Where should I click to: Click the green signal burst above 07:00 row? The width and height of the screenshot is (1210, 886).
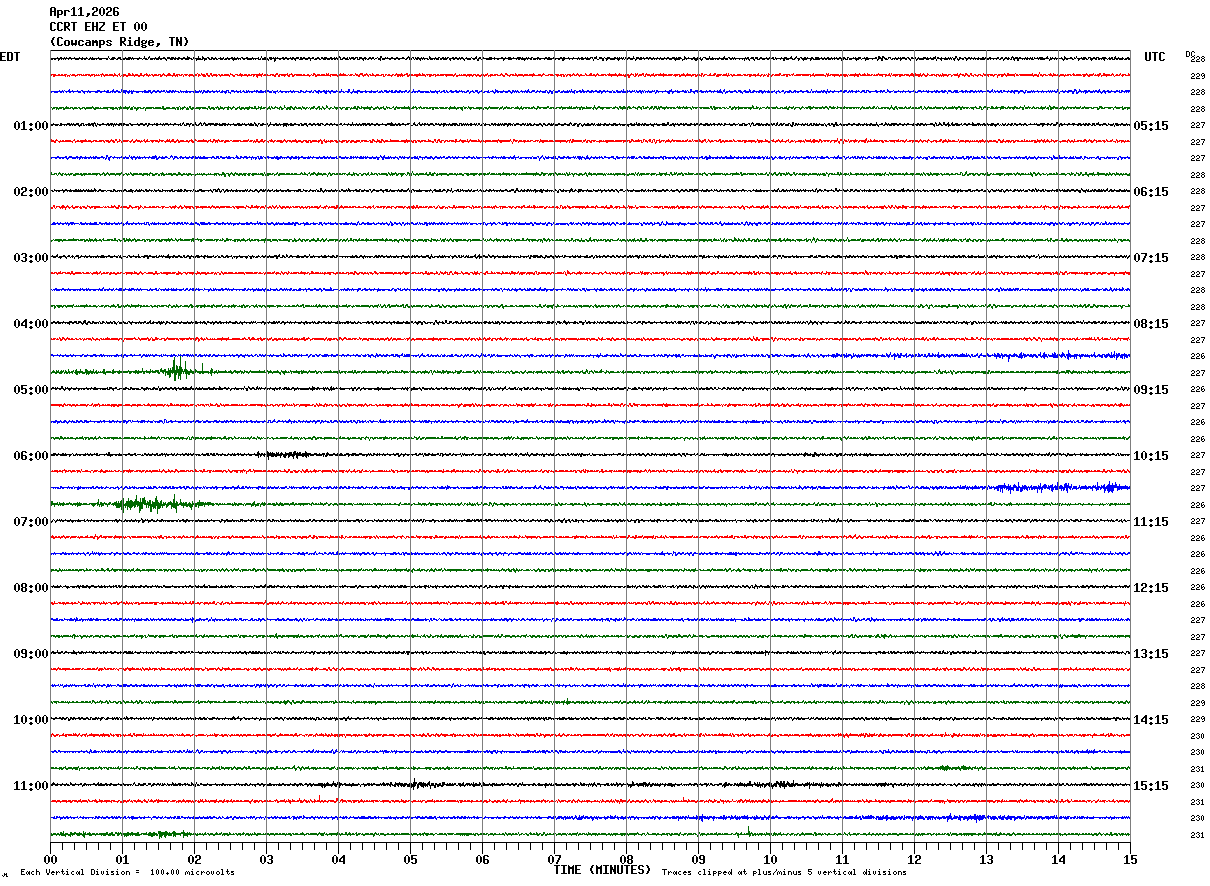(x=152, y=503)
